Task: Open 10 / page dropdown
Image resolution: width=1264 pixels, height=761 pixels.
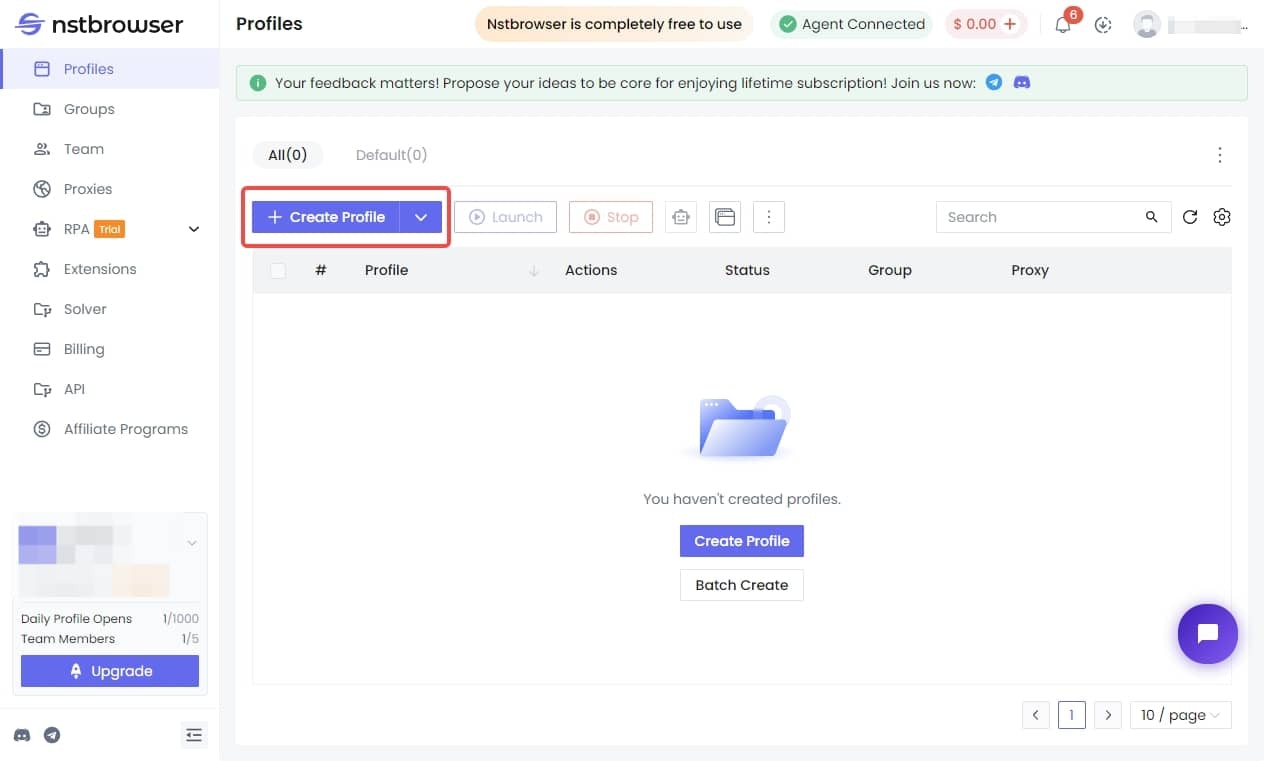Action: coord(1181,715)
